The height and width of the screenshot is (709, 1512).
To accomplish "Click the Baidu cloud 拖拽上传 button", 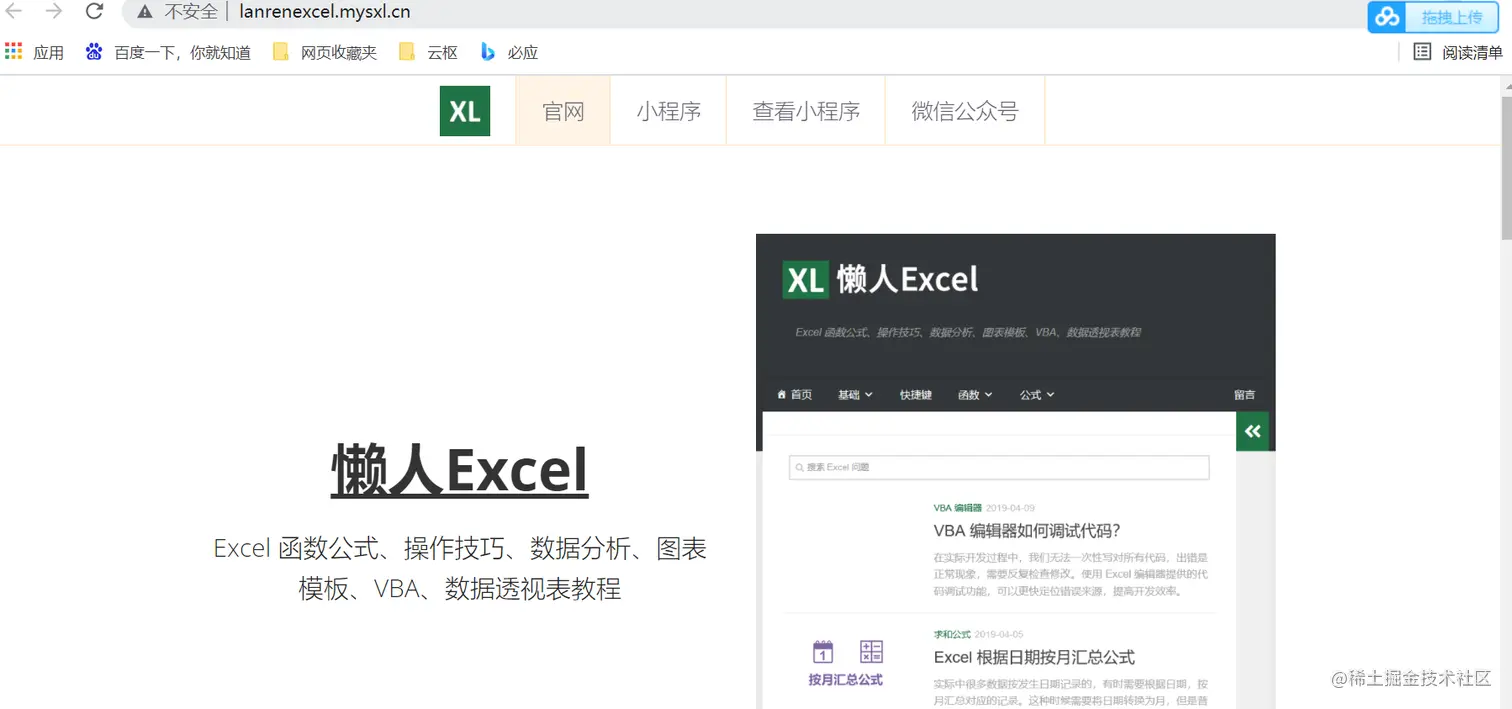I will click(1434, 17).
